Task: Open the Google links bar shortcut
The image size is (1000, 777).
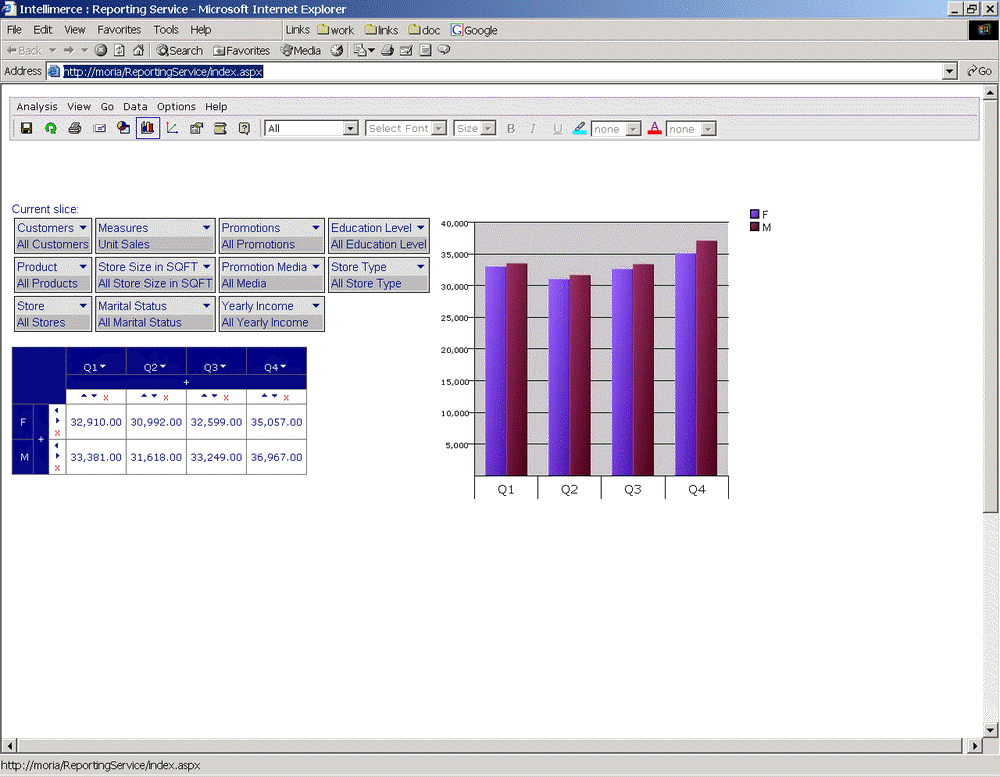Action: (474, 30)
